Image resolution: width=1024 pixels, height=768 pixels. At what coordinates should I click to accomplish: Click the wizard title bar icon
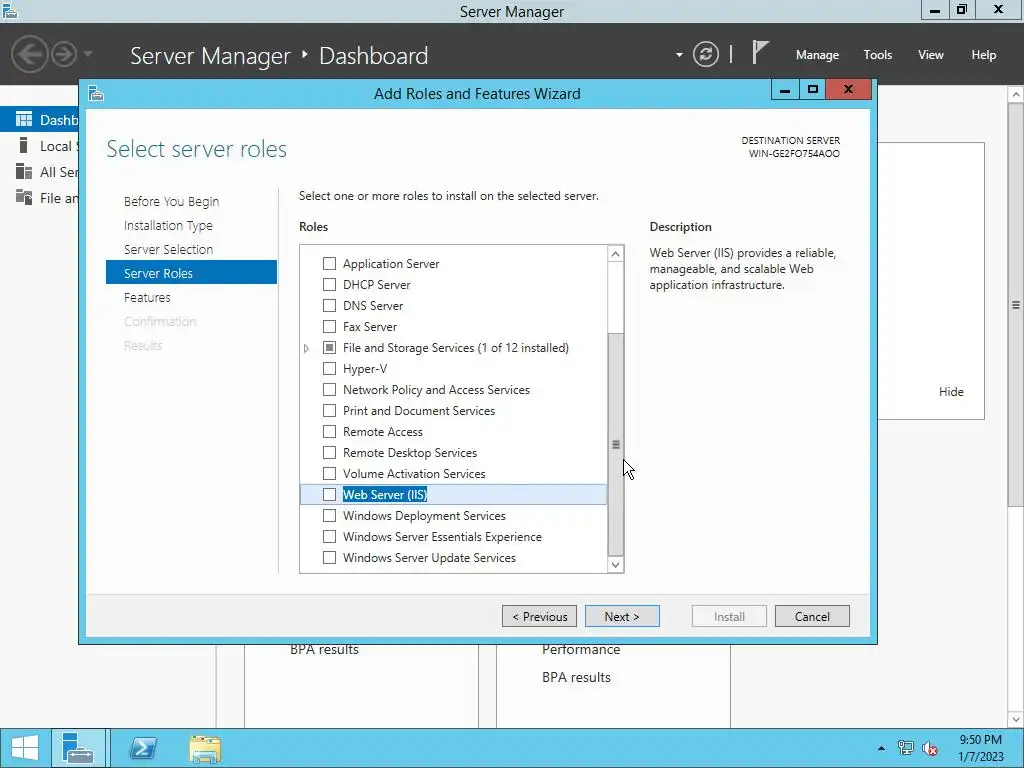(96, 93)
